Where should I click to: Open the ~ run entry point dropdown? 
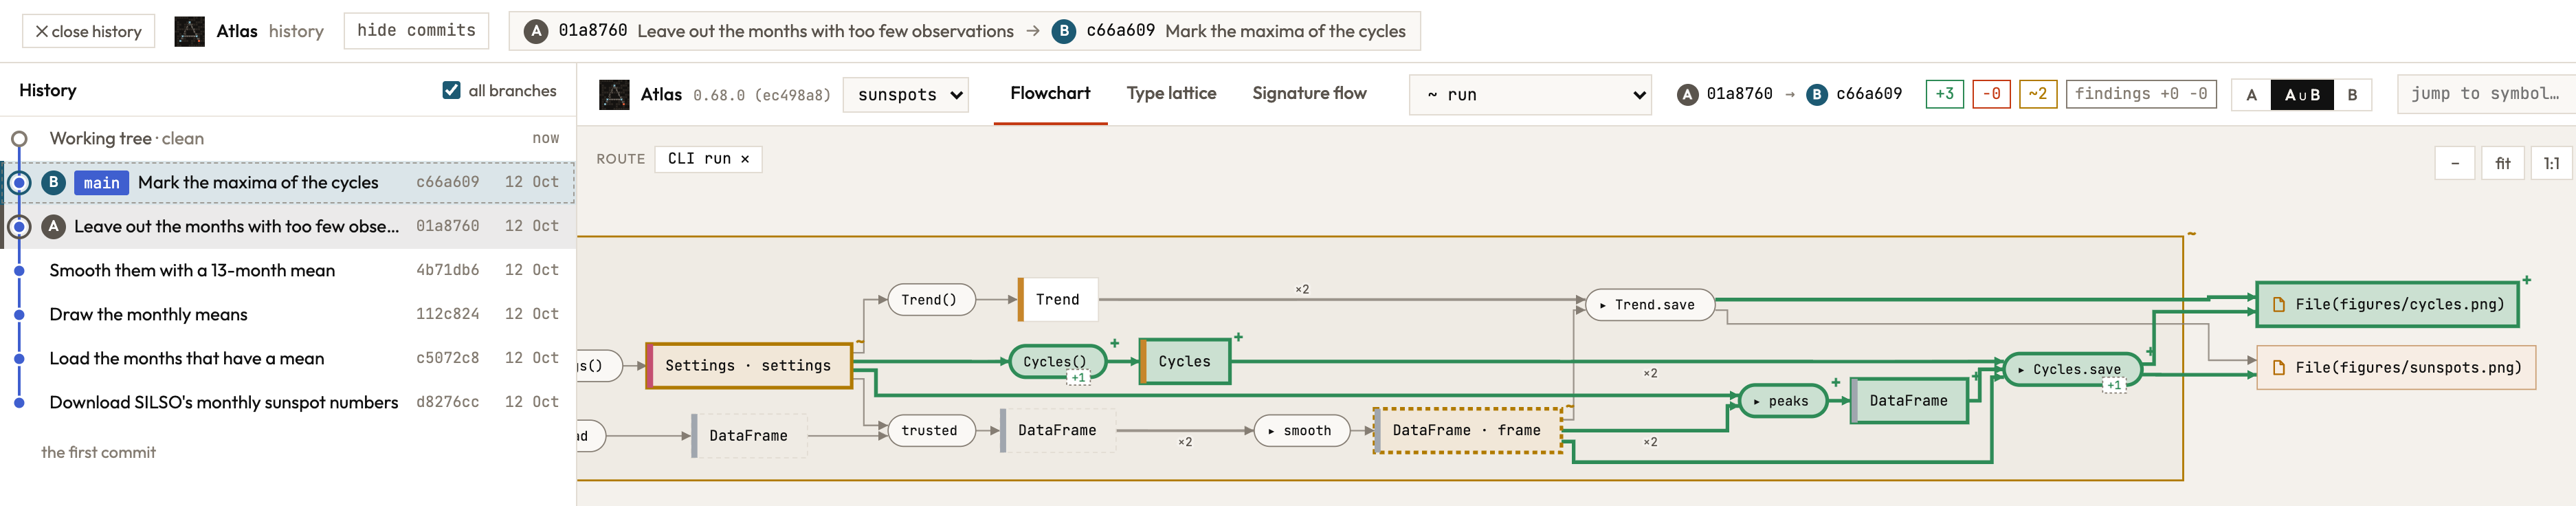click(x=1530, y=95)
